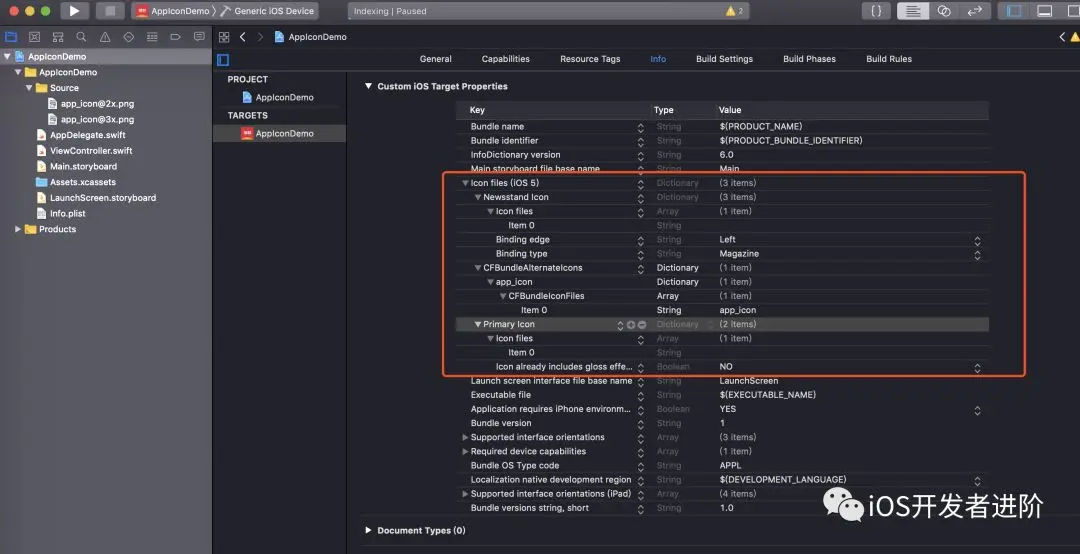Image resolution: width=1080 pixels, height=554 pixels.
Task: Select app_icon@3x.png in navigator
Action: click(97, 120)
